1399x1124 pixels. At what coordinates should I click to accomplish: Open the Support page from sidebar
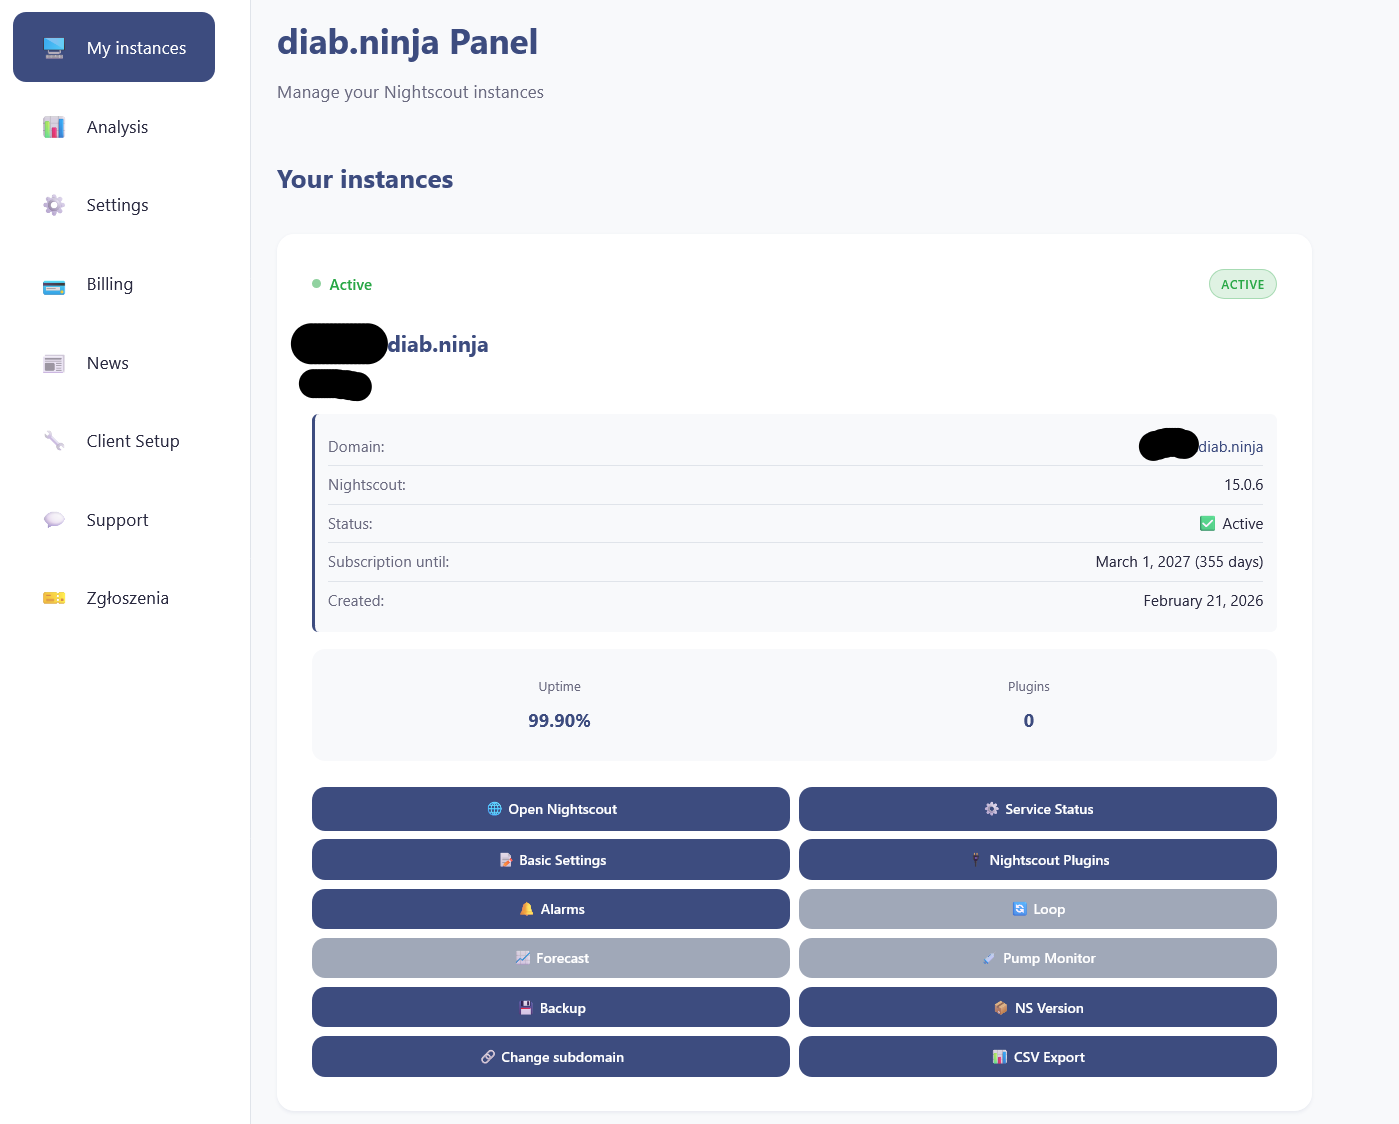114,520
